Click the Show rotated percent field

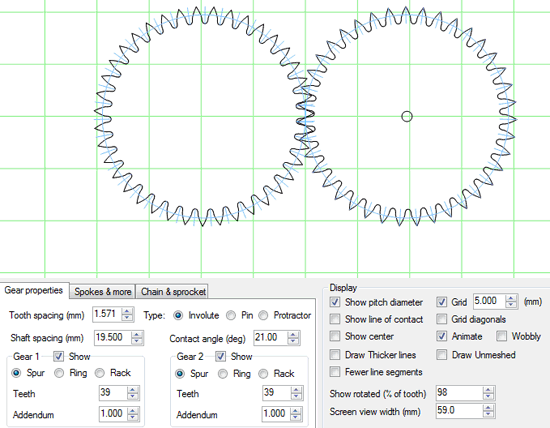(460, 393)
